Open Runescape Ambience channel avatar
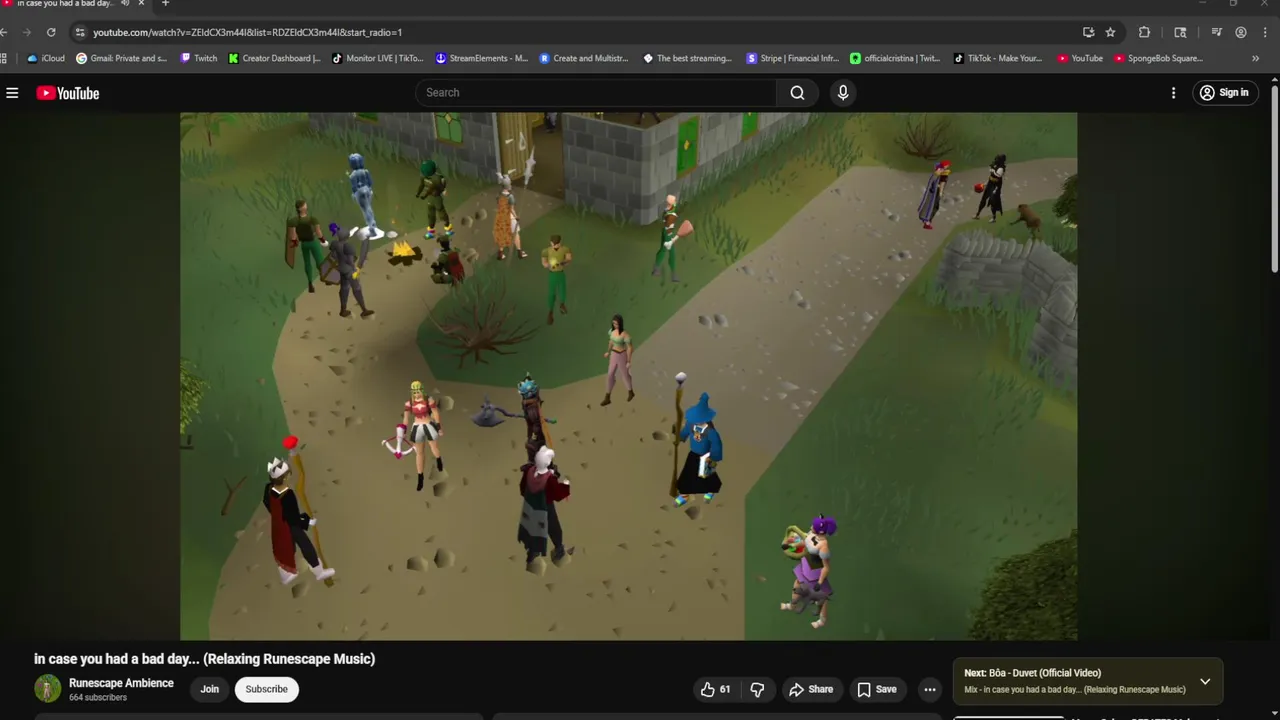The image size is (1280, 720). pos(47,689)
